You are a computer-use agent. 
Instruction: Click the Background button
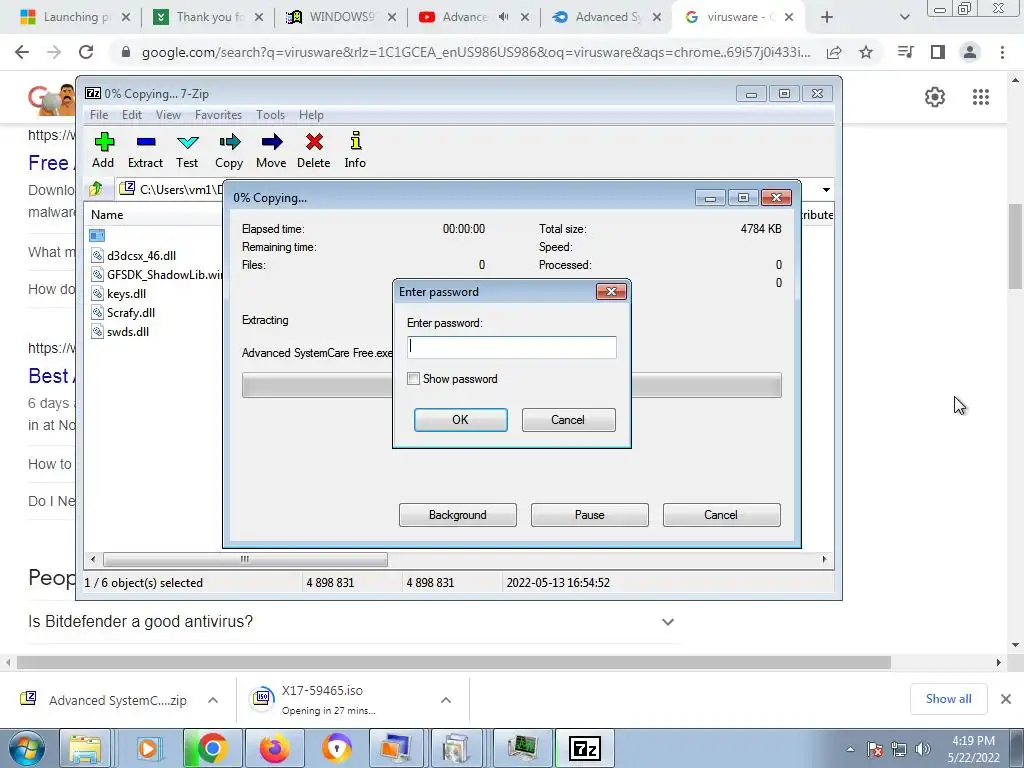click(458, 515)
